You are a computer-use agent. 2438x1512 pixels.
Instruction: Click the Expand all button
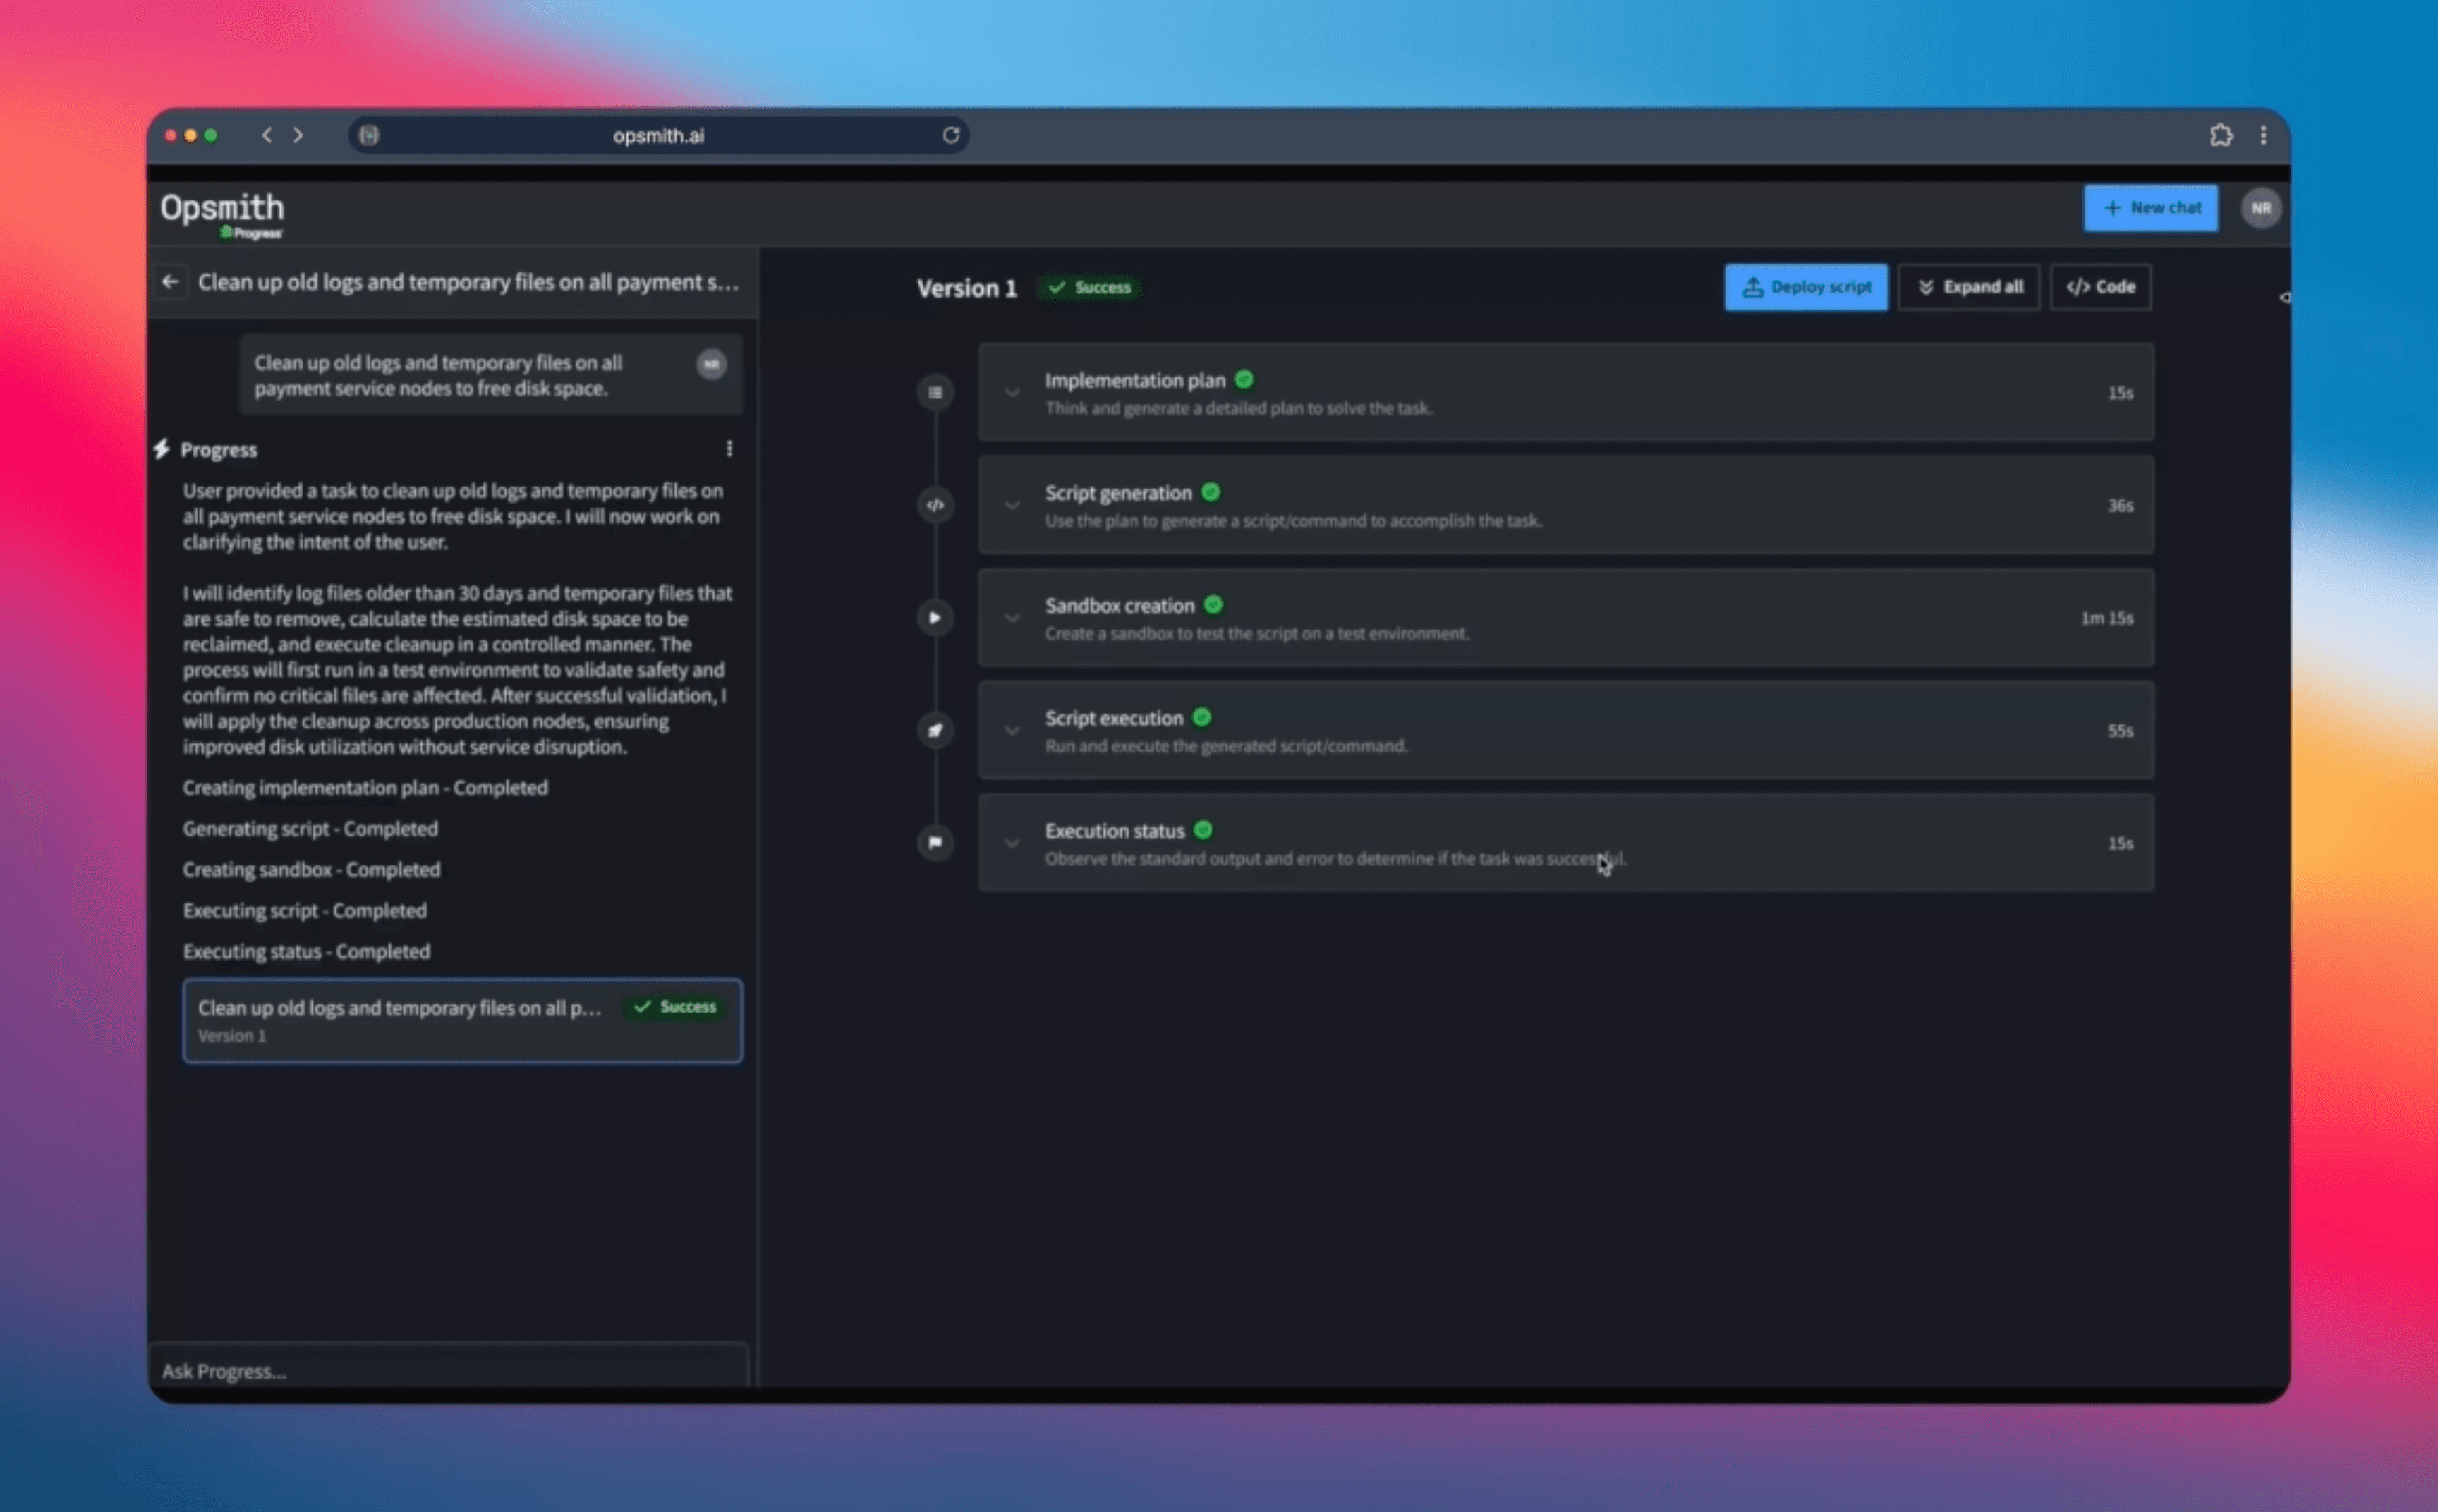tap(1967, 287)
